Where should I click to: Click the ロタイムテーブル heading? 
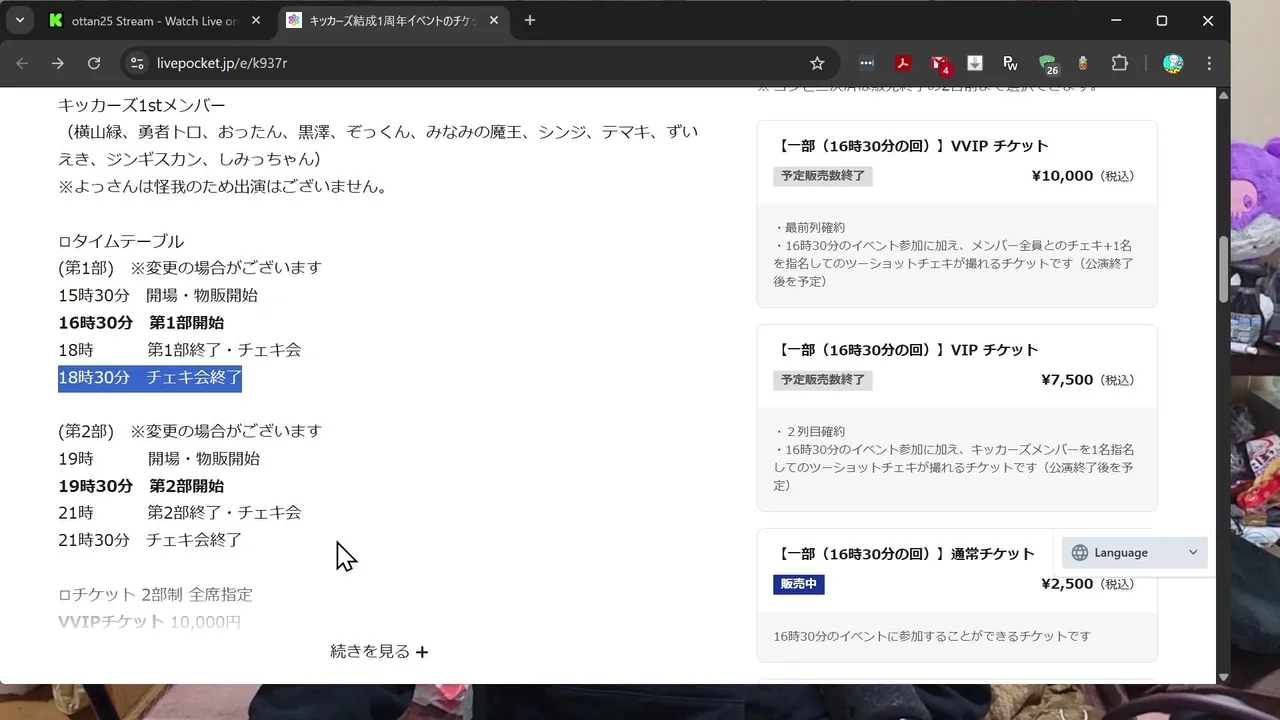(121, 241)
